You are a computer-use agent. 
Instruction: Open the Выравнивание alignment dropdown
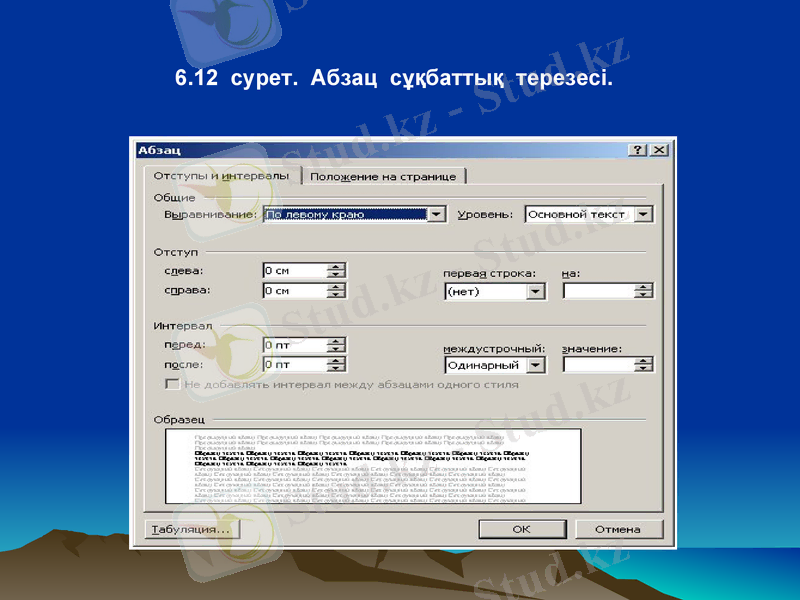pos(436,214)
